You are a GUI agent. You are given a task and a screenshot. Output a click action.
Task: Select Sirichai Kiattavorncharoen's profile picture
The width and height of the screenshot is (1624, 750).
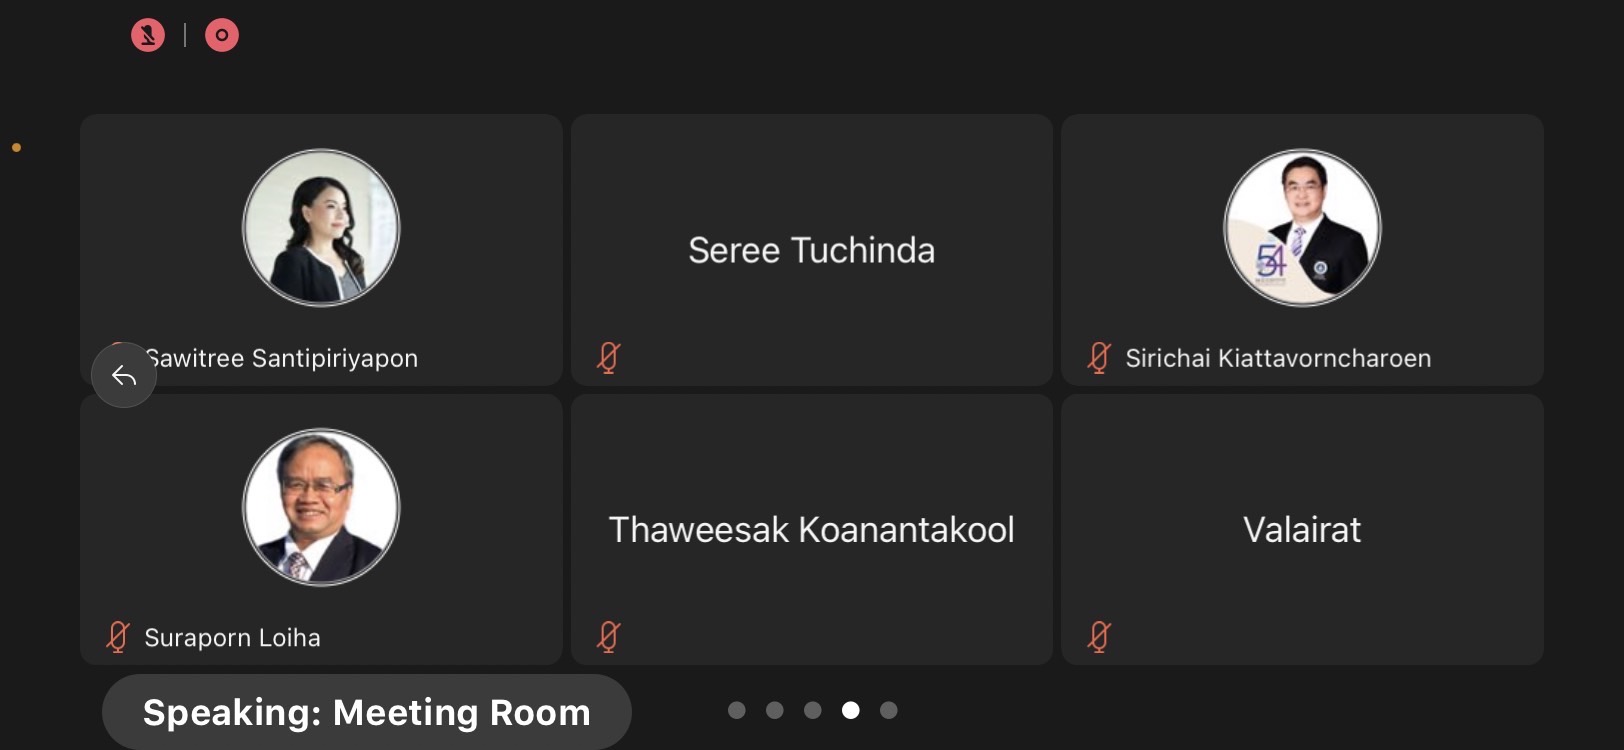pos(1302,228)
